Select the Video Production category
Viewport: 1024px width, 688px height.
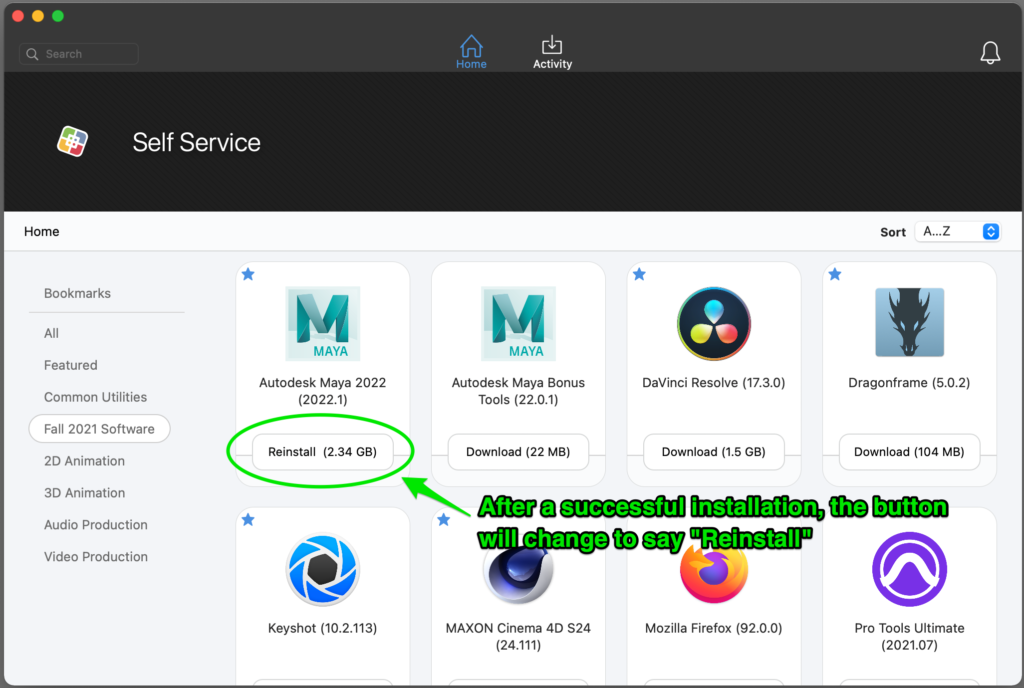95,557
